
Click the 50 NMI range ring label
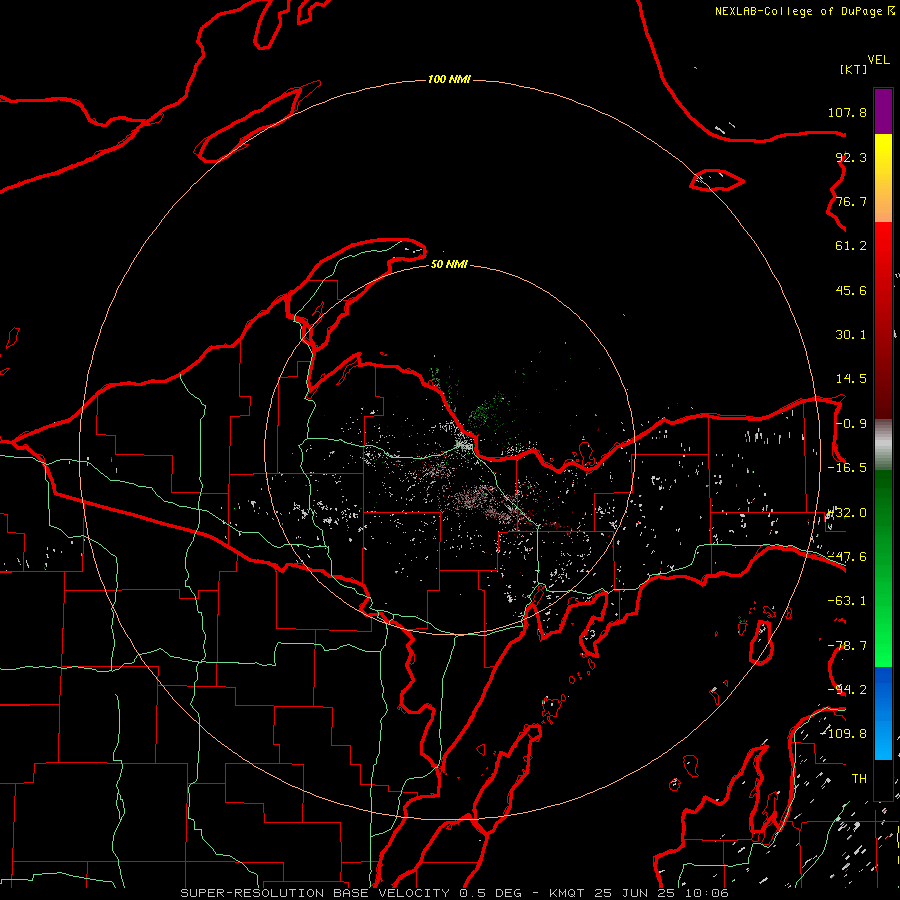pyautogui.click(x=449, y=264)
